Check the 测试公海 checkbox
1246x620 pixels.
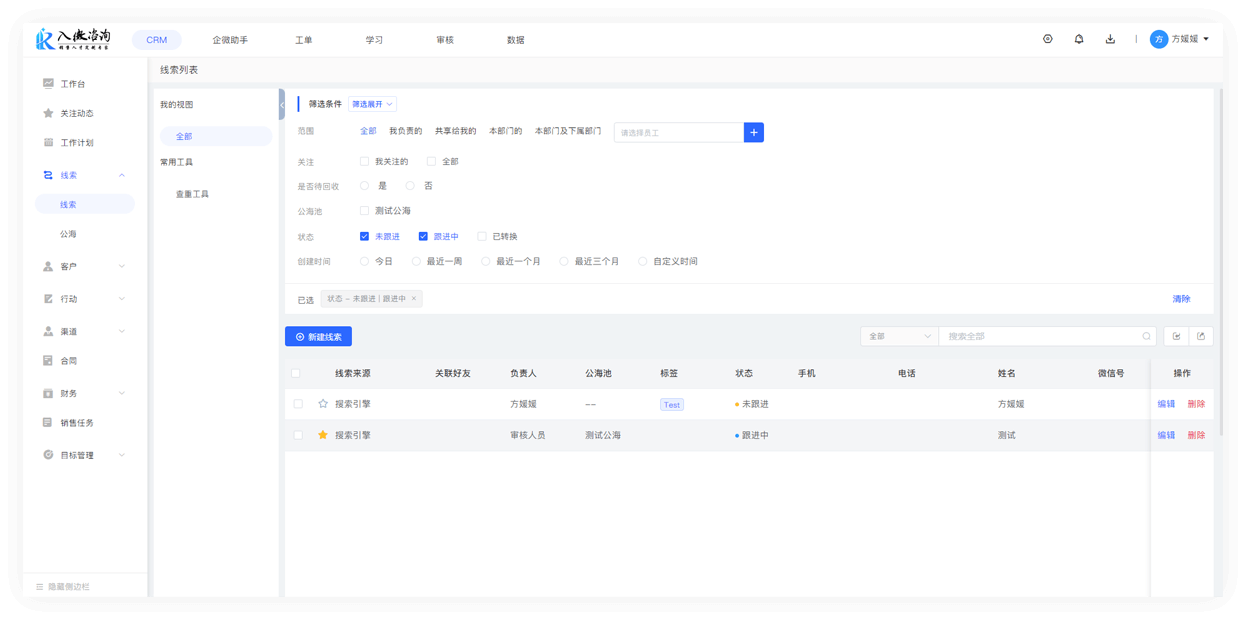364,211
